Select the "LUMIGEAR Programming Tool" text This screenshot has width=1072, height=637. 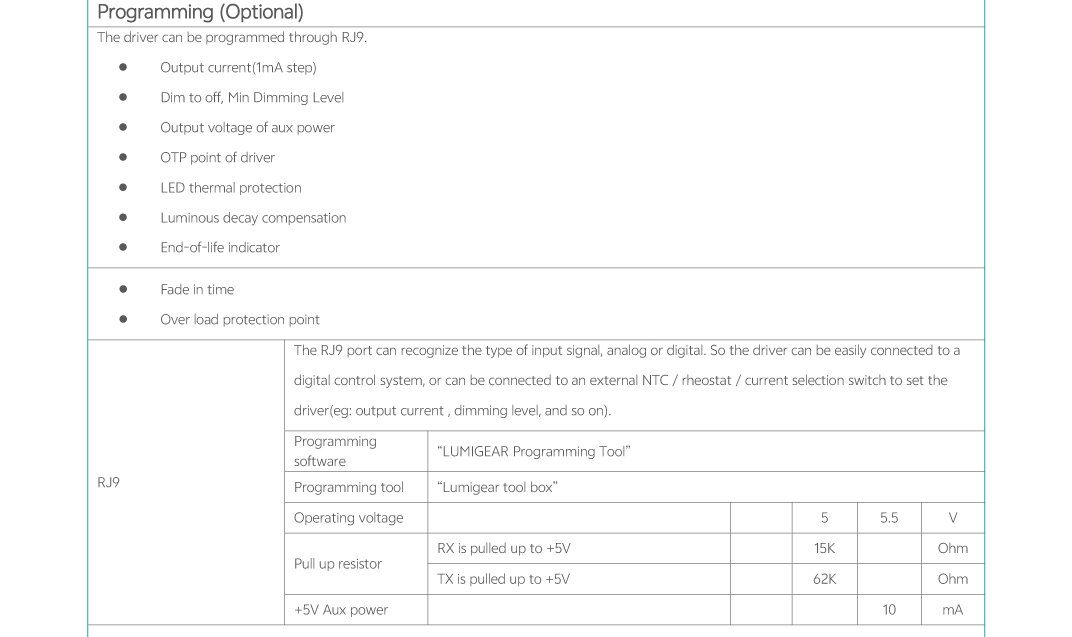click(x=533, y=452)
